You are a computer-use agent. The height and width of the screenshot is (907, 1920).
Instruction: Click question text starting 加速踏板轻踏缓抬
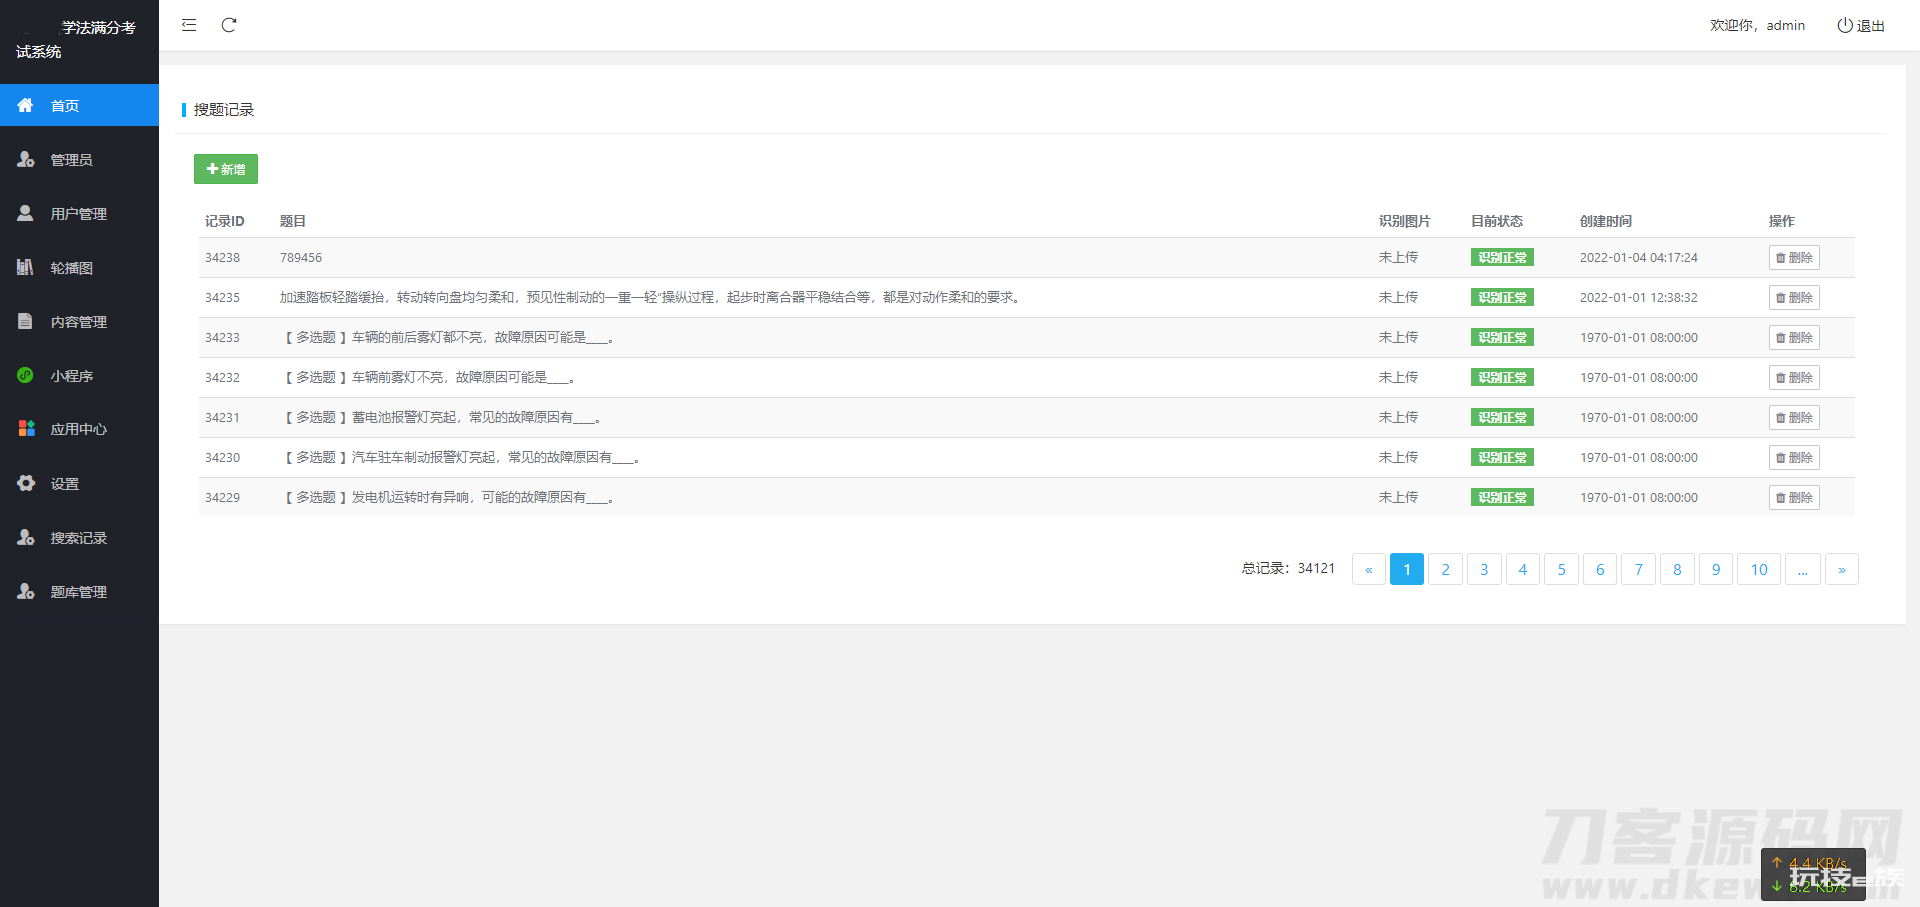click(652, 297)
